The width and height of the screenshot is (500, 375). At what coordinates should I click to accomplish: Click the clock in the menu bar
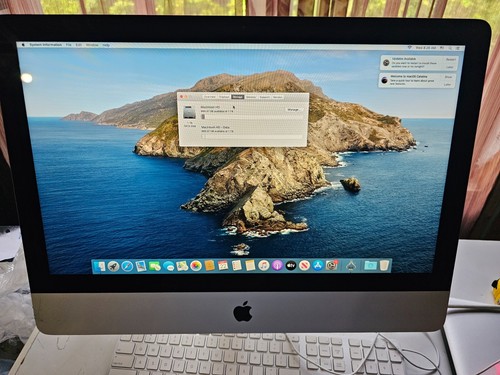426,48
